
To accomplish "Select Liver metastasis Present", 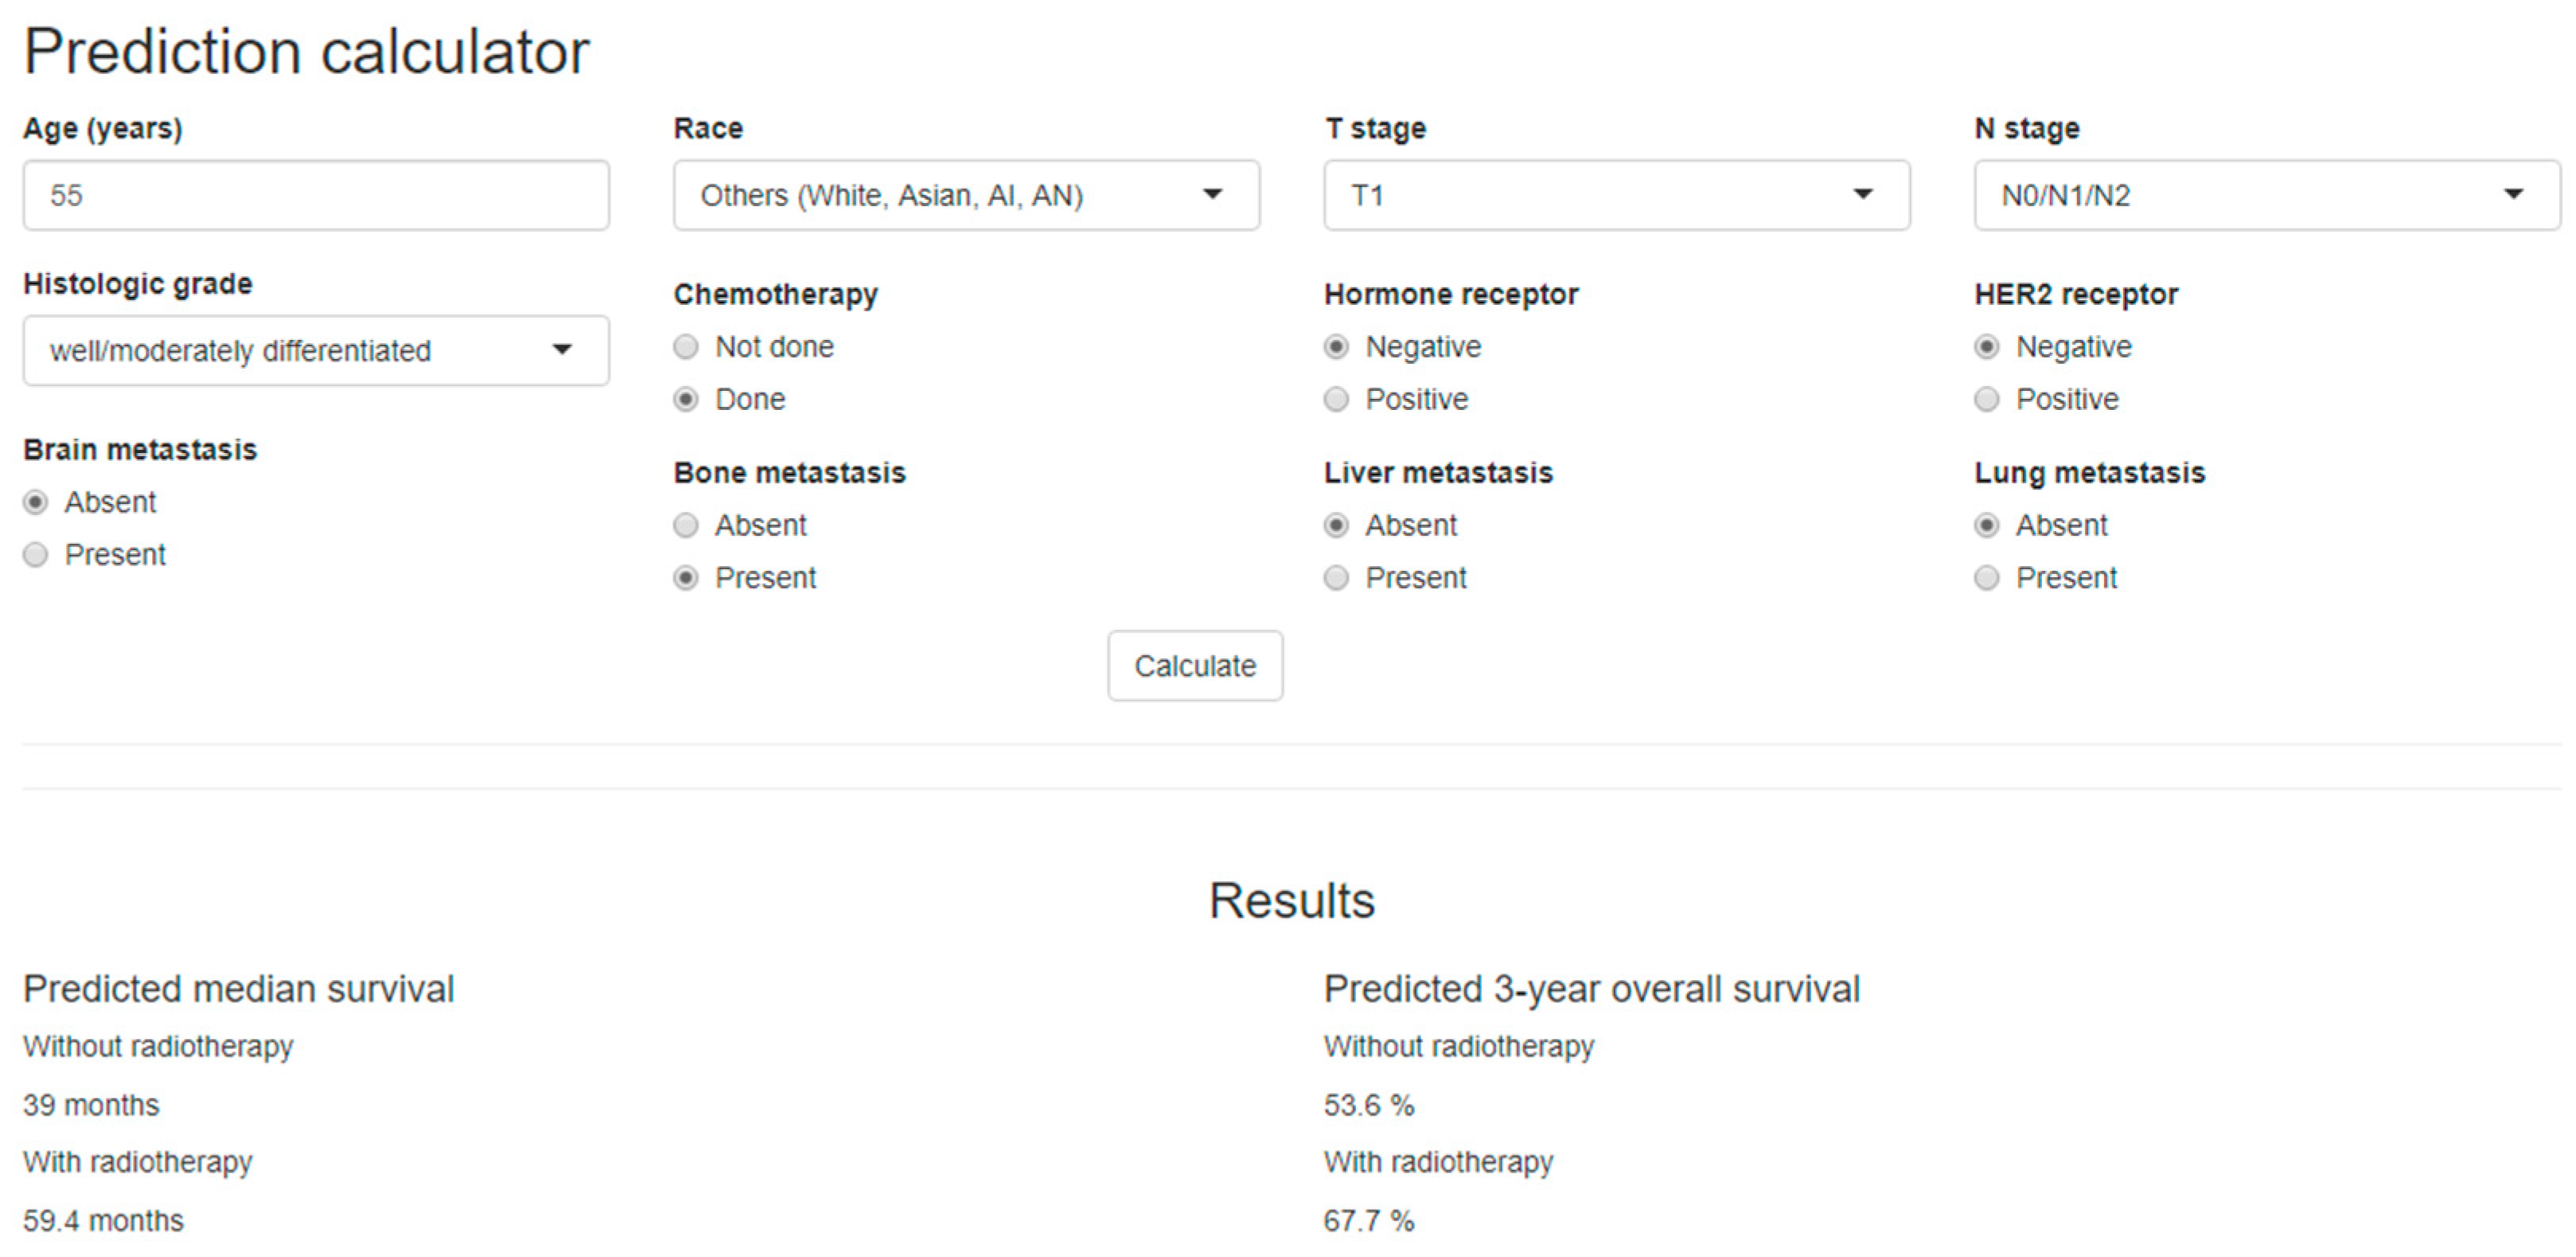I will coord(1336,578).
